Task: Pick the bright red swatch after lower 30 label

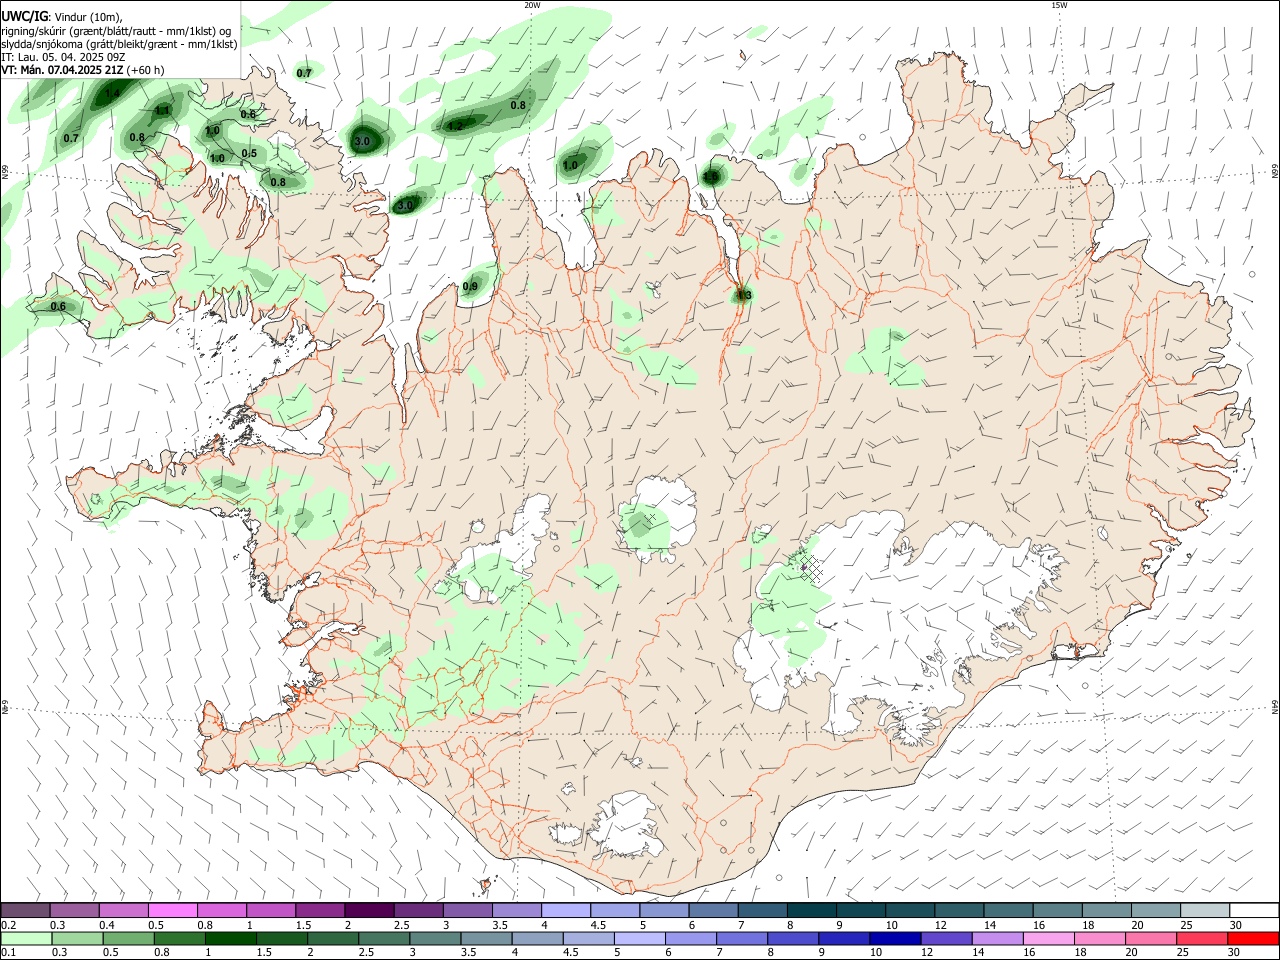Action: pos(1254,938)
